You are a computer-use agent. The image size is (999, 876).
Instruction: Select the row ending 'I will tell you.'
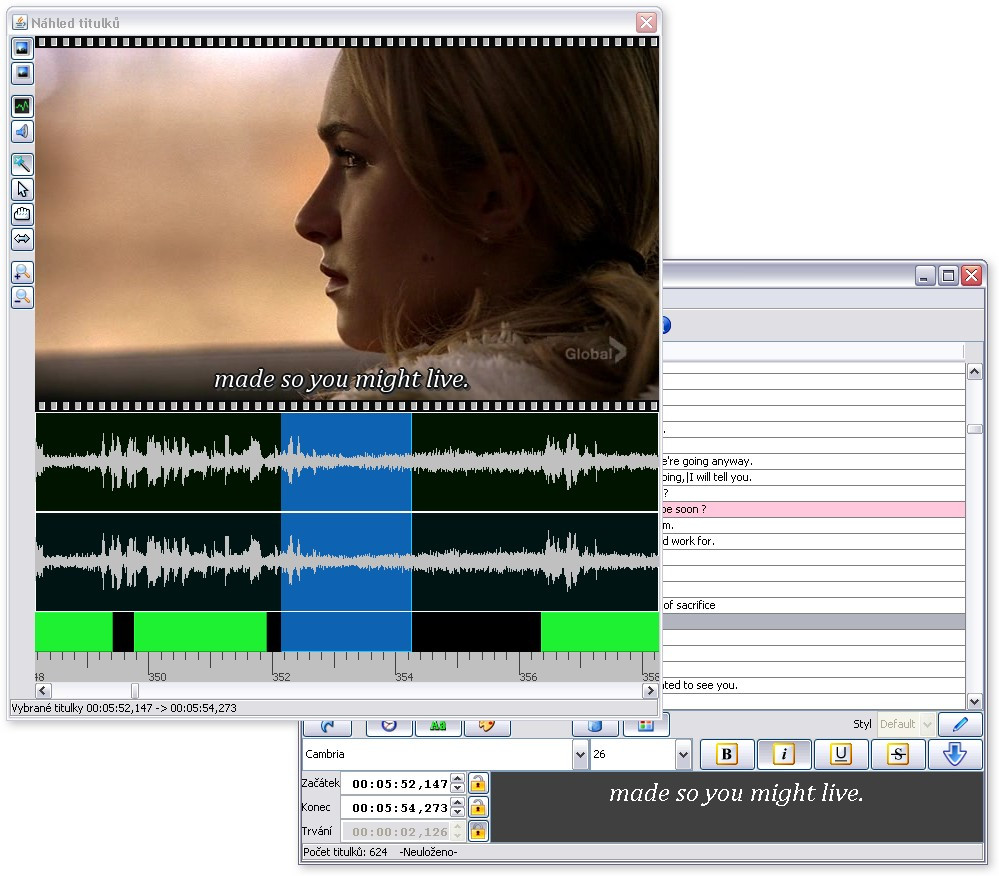pyautogui.click(x=814, y=477)
